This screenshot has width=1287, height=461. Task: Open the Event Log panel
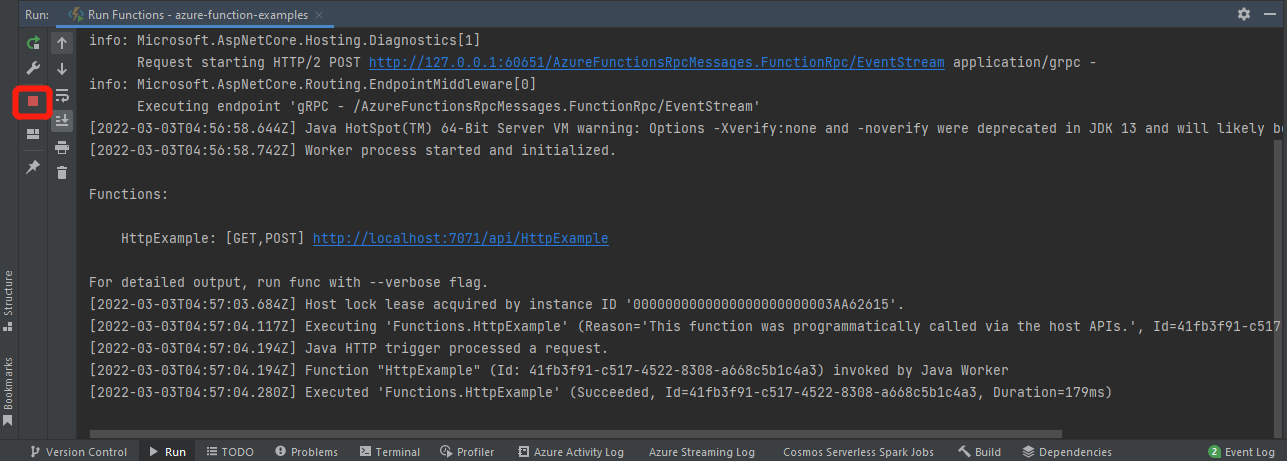pyautogui.click(x=1241, y=452)
